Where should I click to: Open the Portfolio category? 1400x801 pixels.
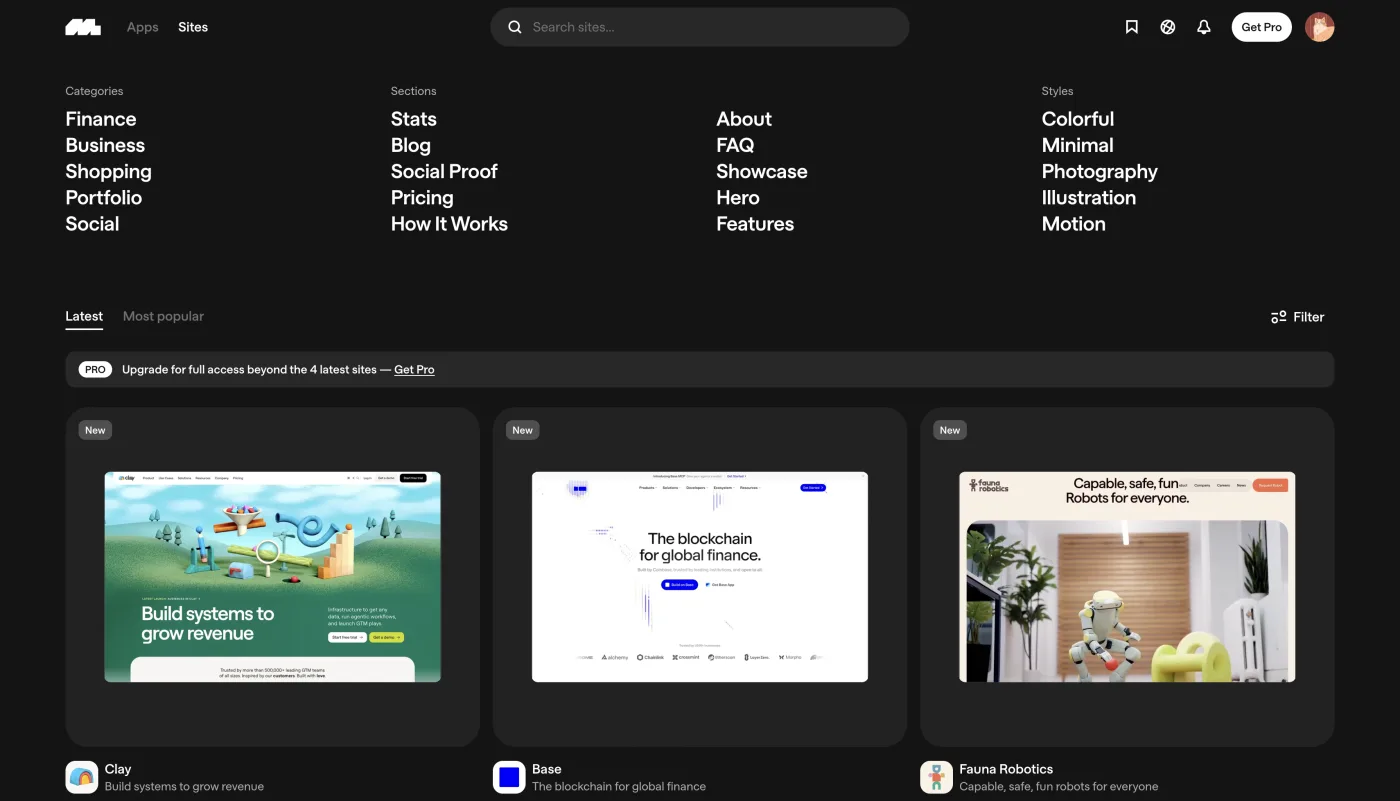pos(104,198)
